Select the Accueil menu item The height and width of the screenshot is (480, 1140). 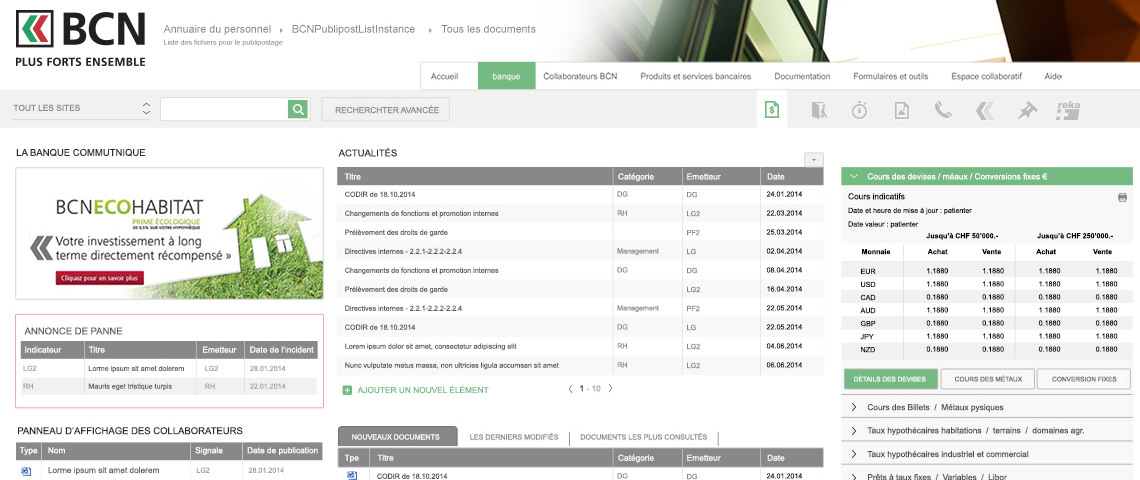tap(444, 76)
